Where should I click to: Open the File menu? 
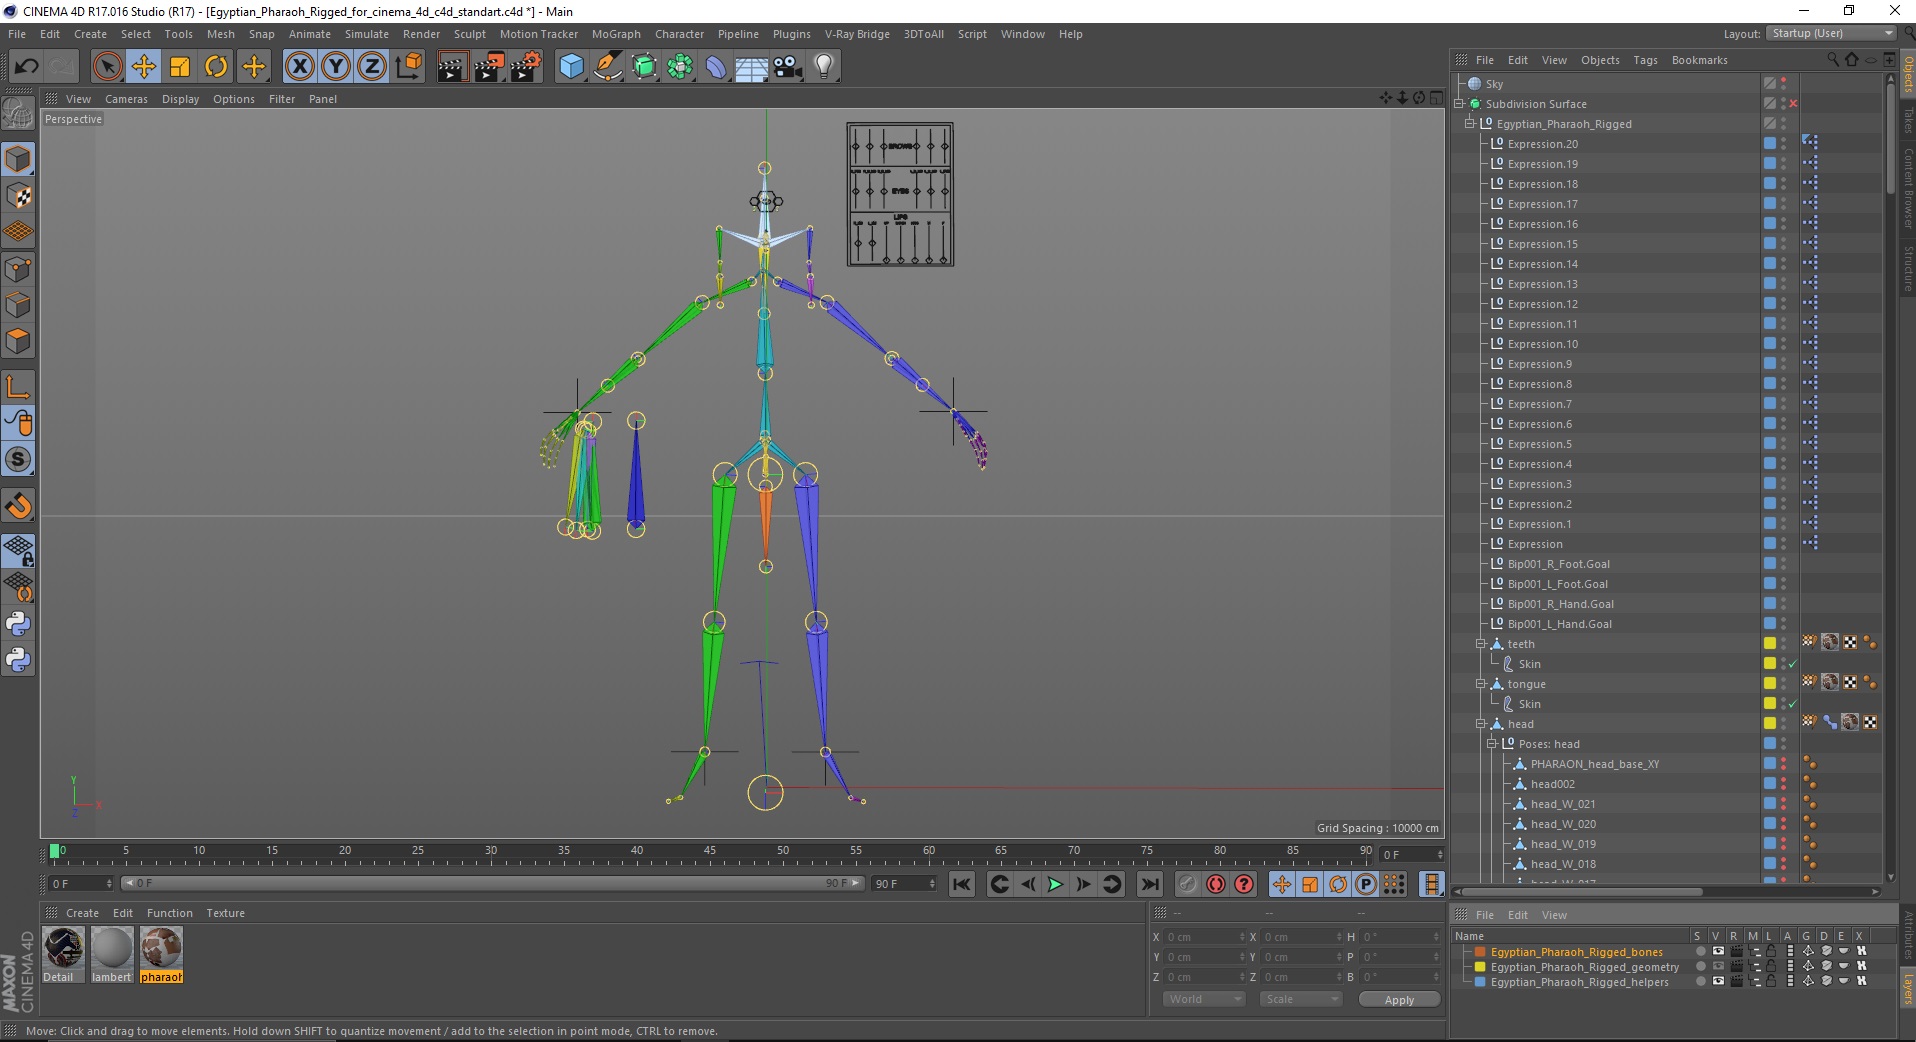pyautogui.click(x=17, y=34)
